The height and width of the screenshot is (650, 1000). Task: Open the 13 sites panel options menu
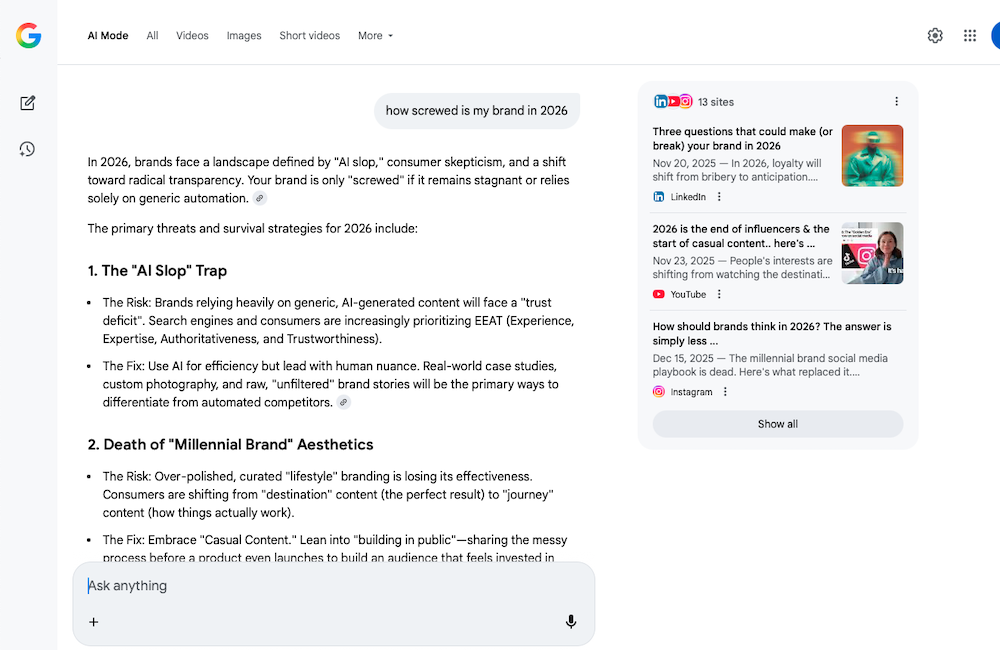(x=896, y=101)
